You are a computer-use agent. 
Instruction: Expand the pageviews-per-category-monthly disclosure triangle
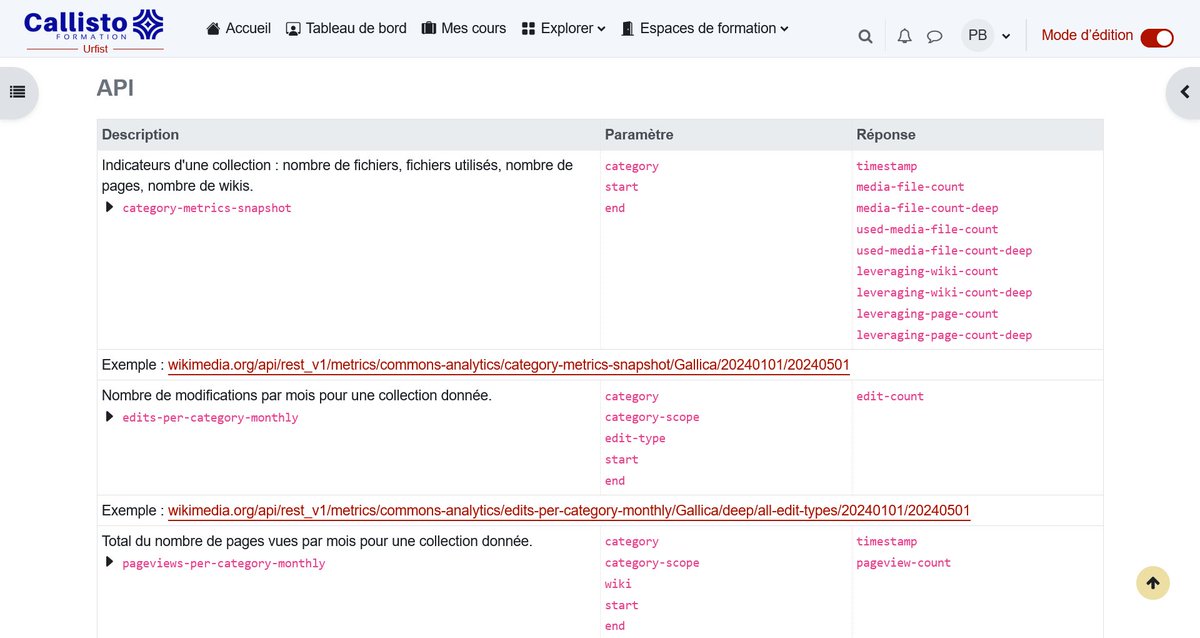click(109, 562)
